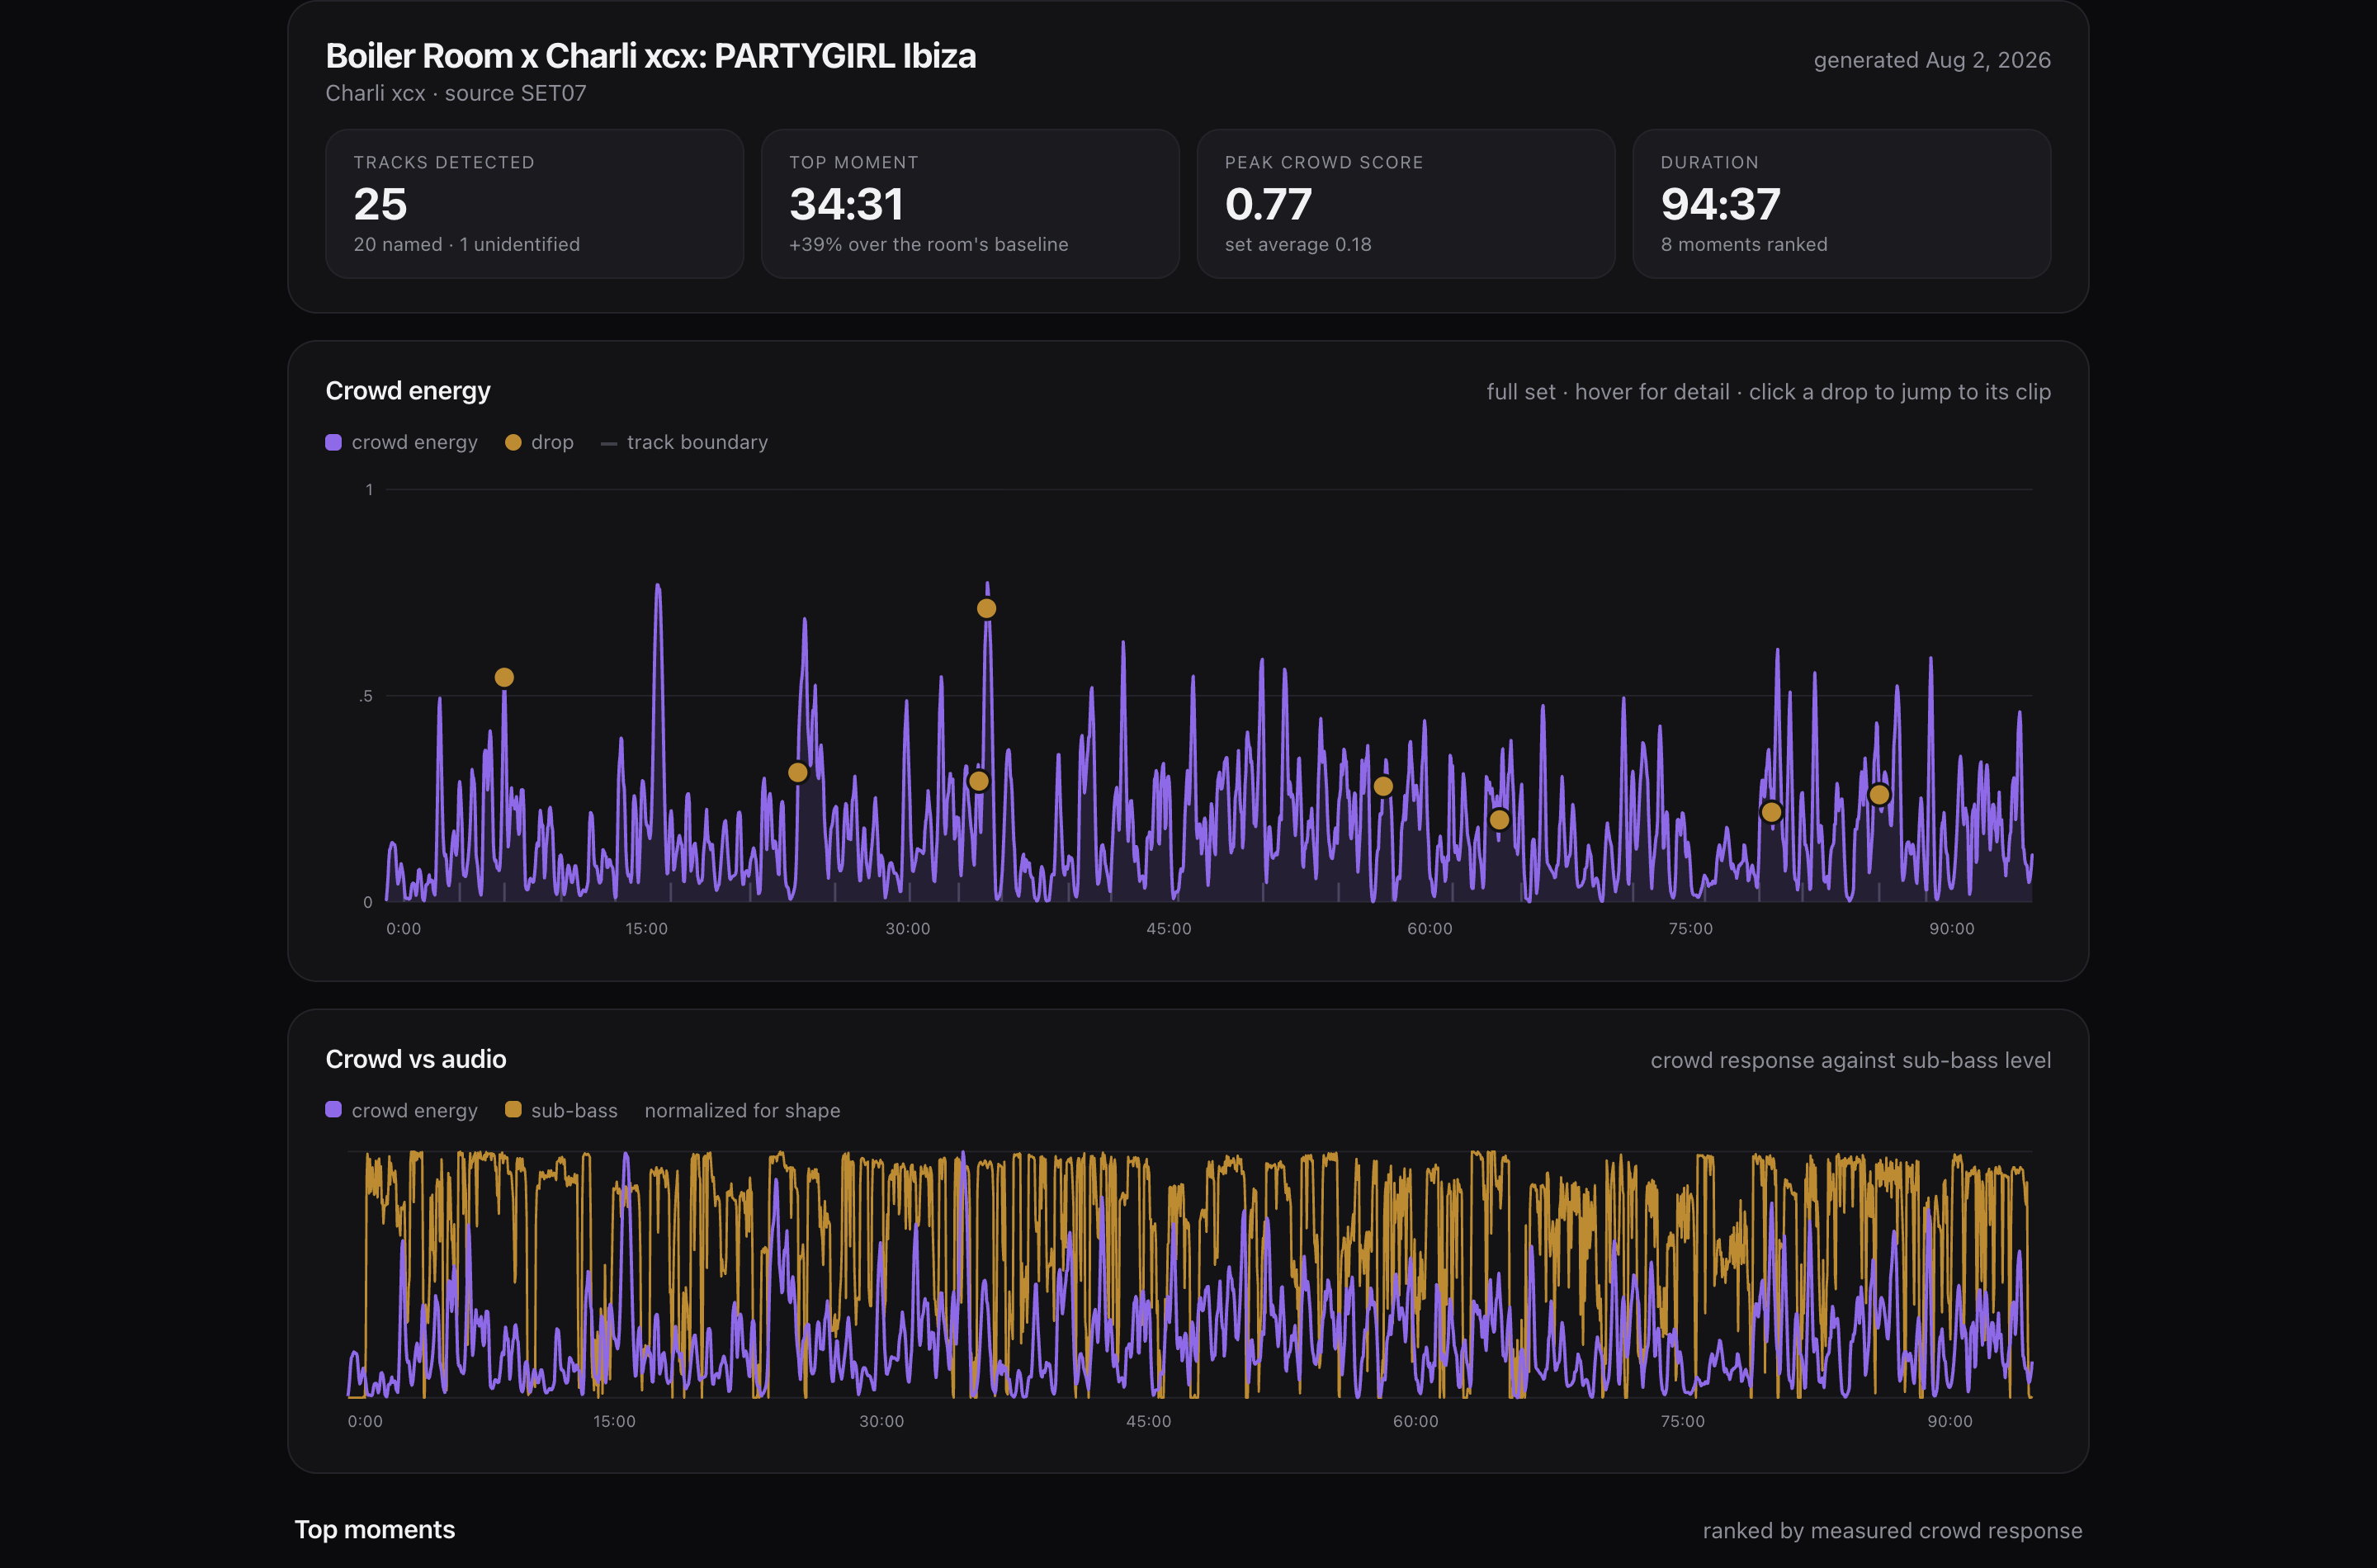Click the 45:00 label on Crowd vs audio axis
This screenshot has height=1568, width=2377.
1149,1421
